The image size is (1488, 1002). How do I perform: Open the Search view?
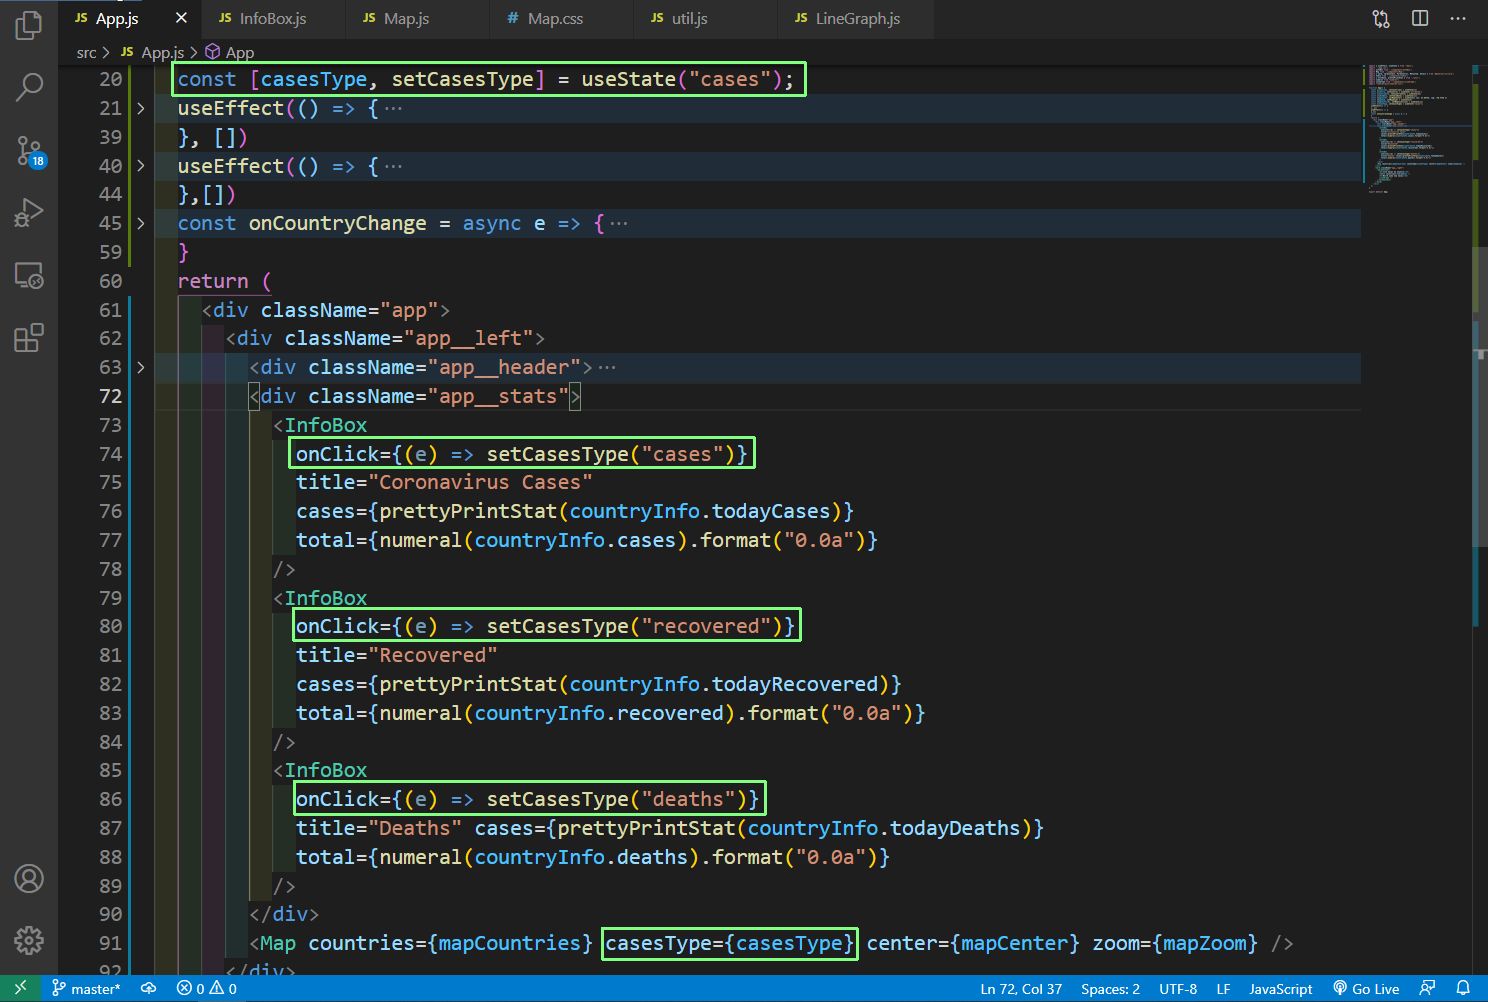click(29, 88)
